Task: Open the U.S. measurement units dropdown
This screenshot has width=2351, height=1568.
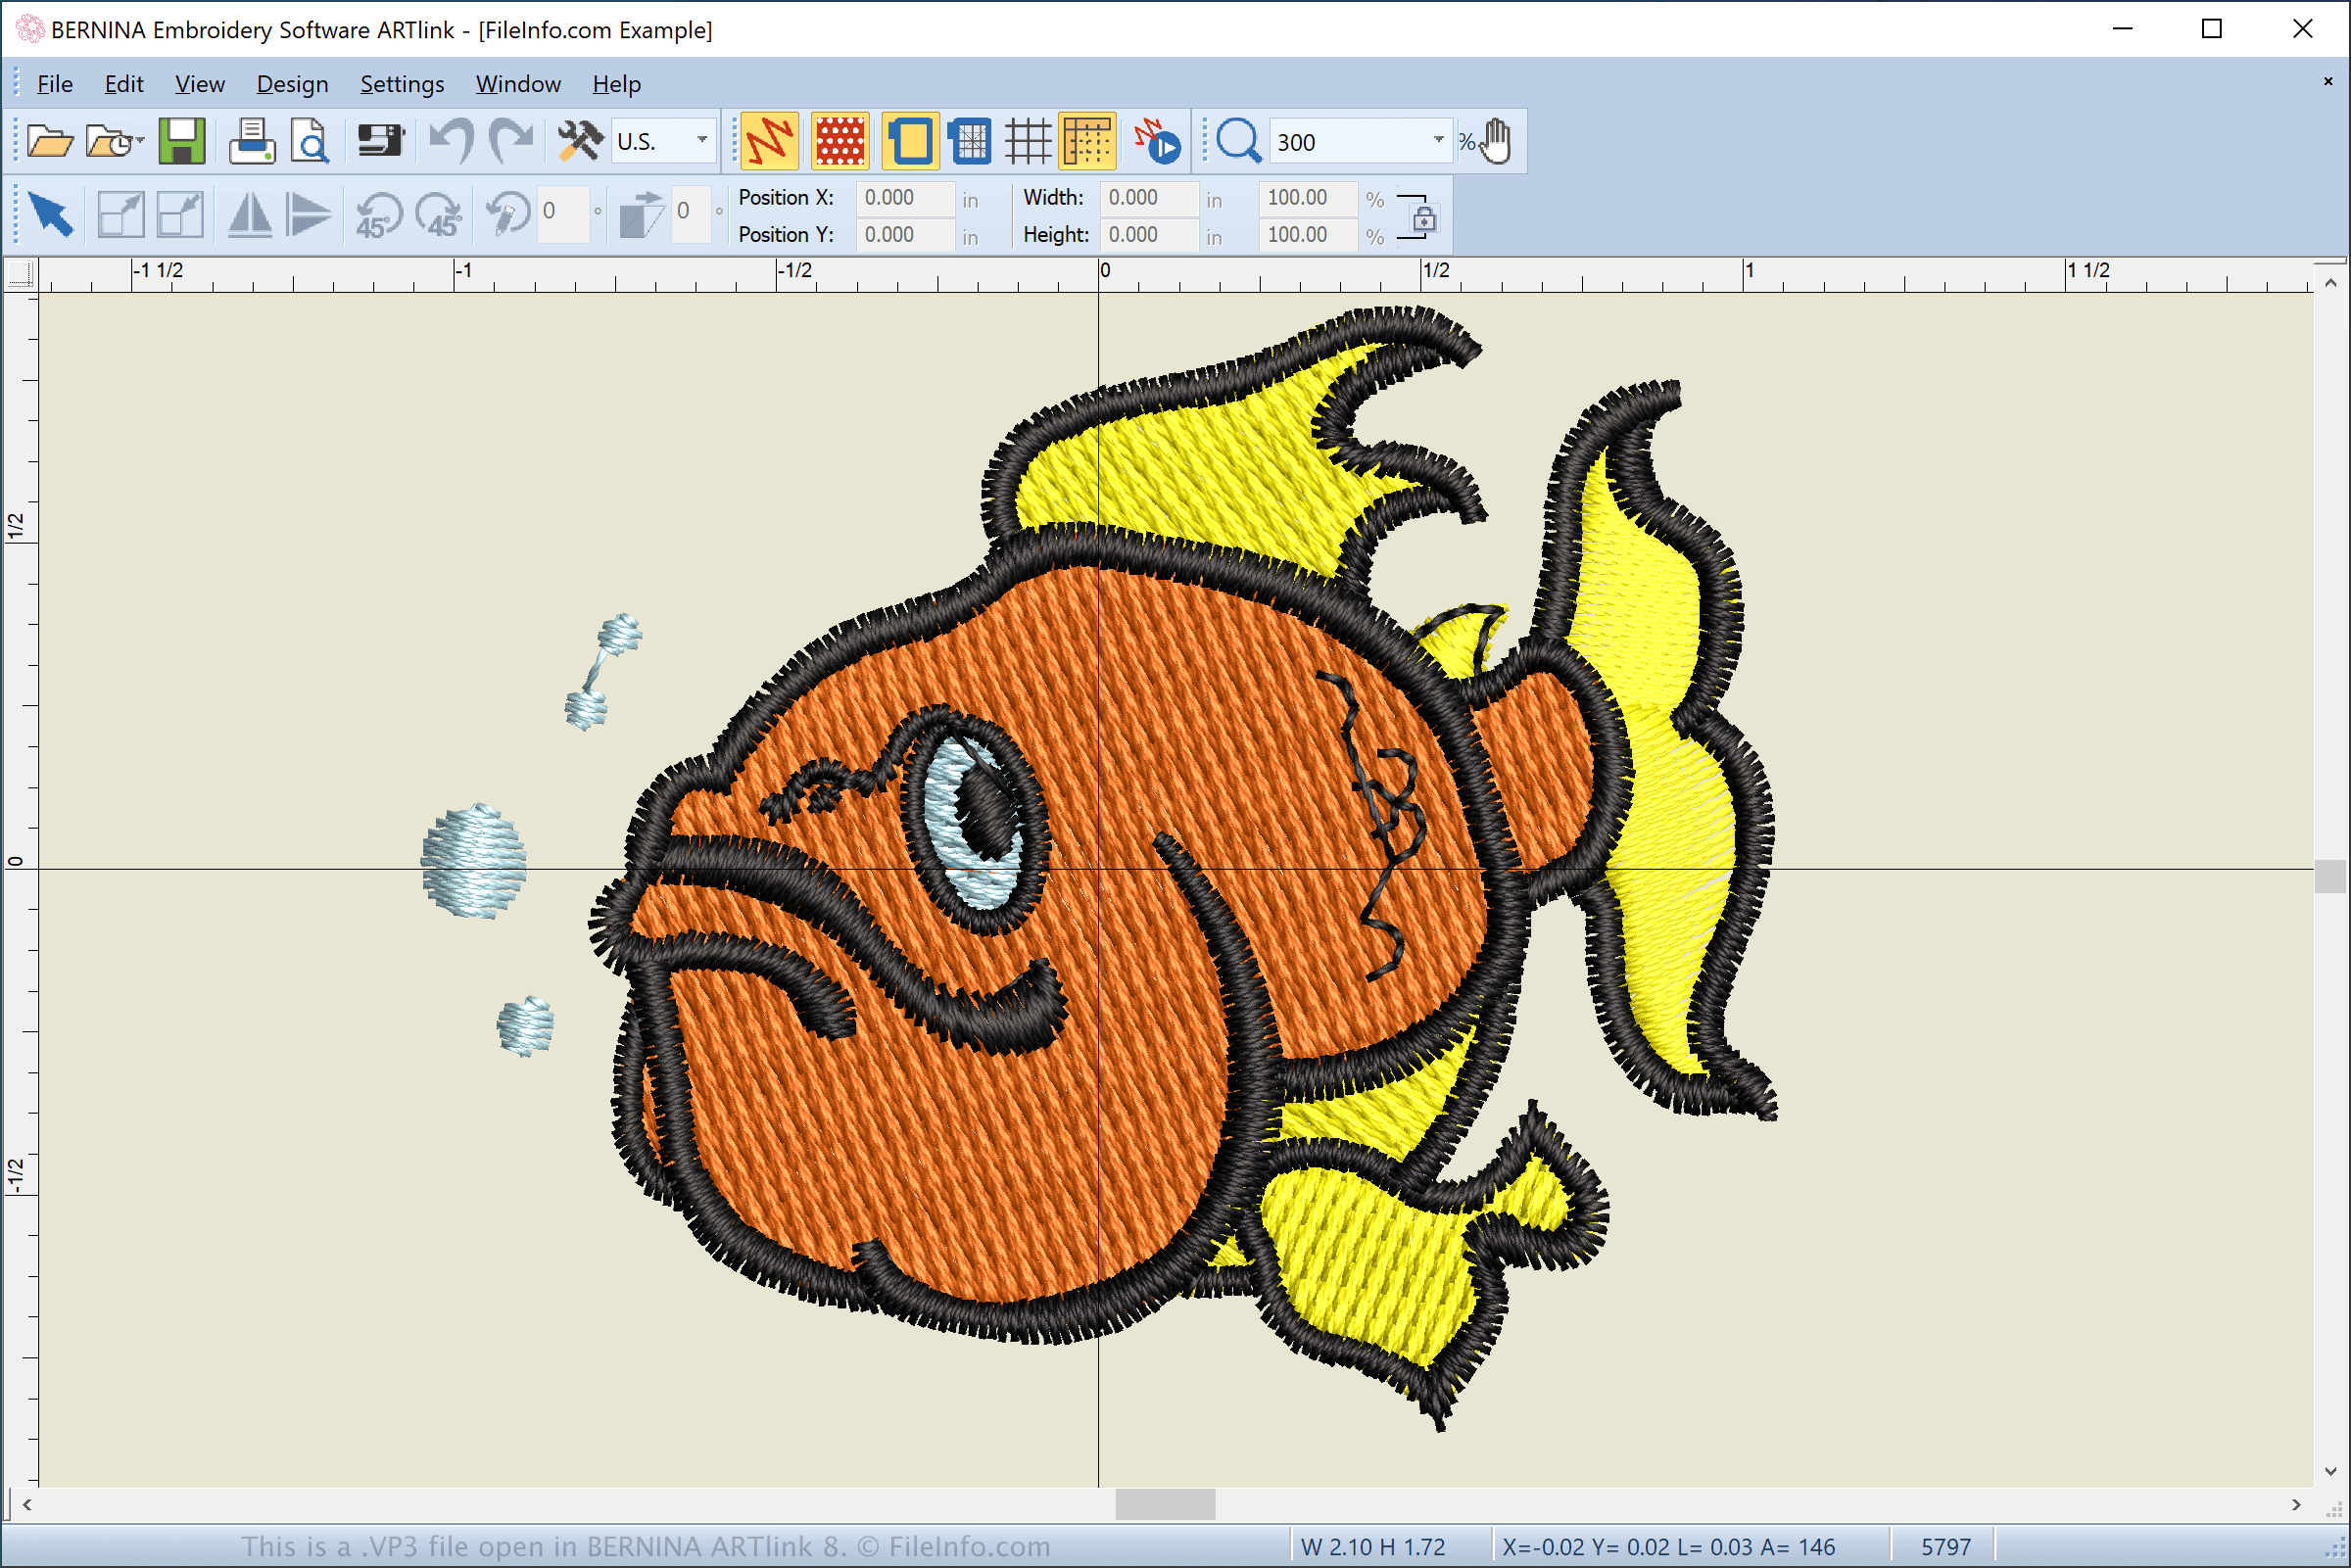Action: (702, 141)
